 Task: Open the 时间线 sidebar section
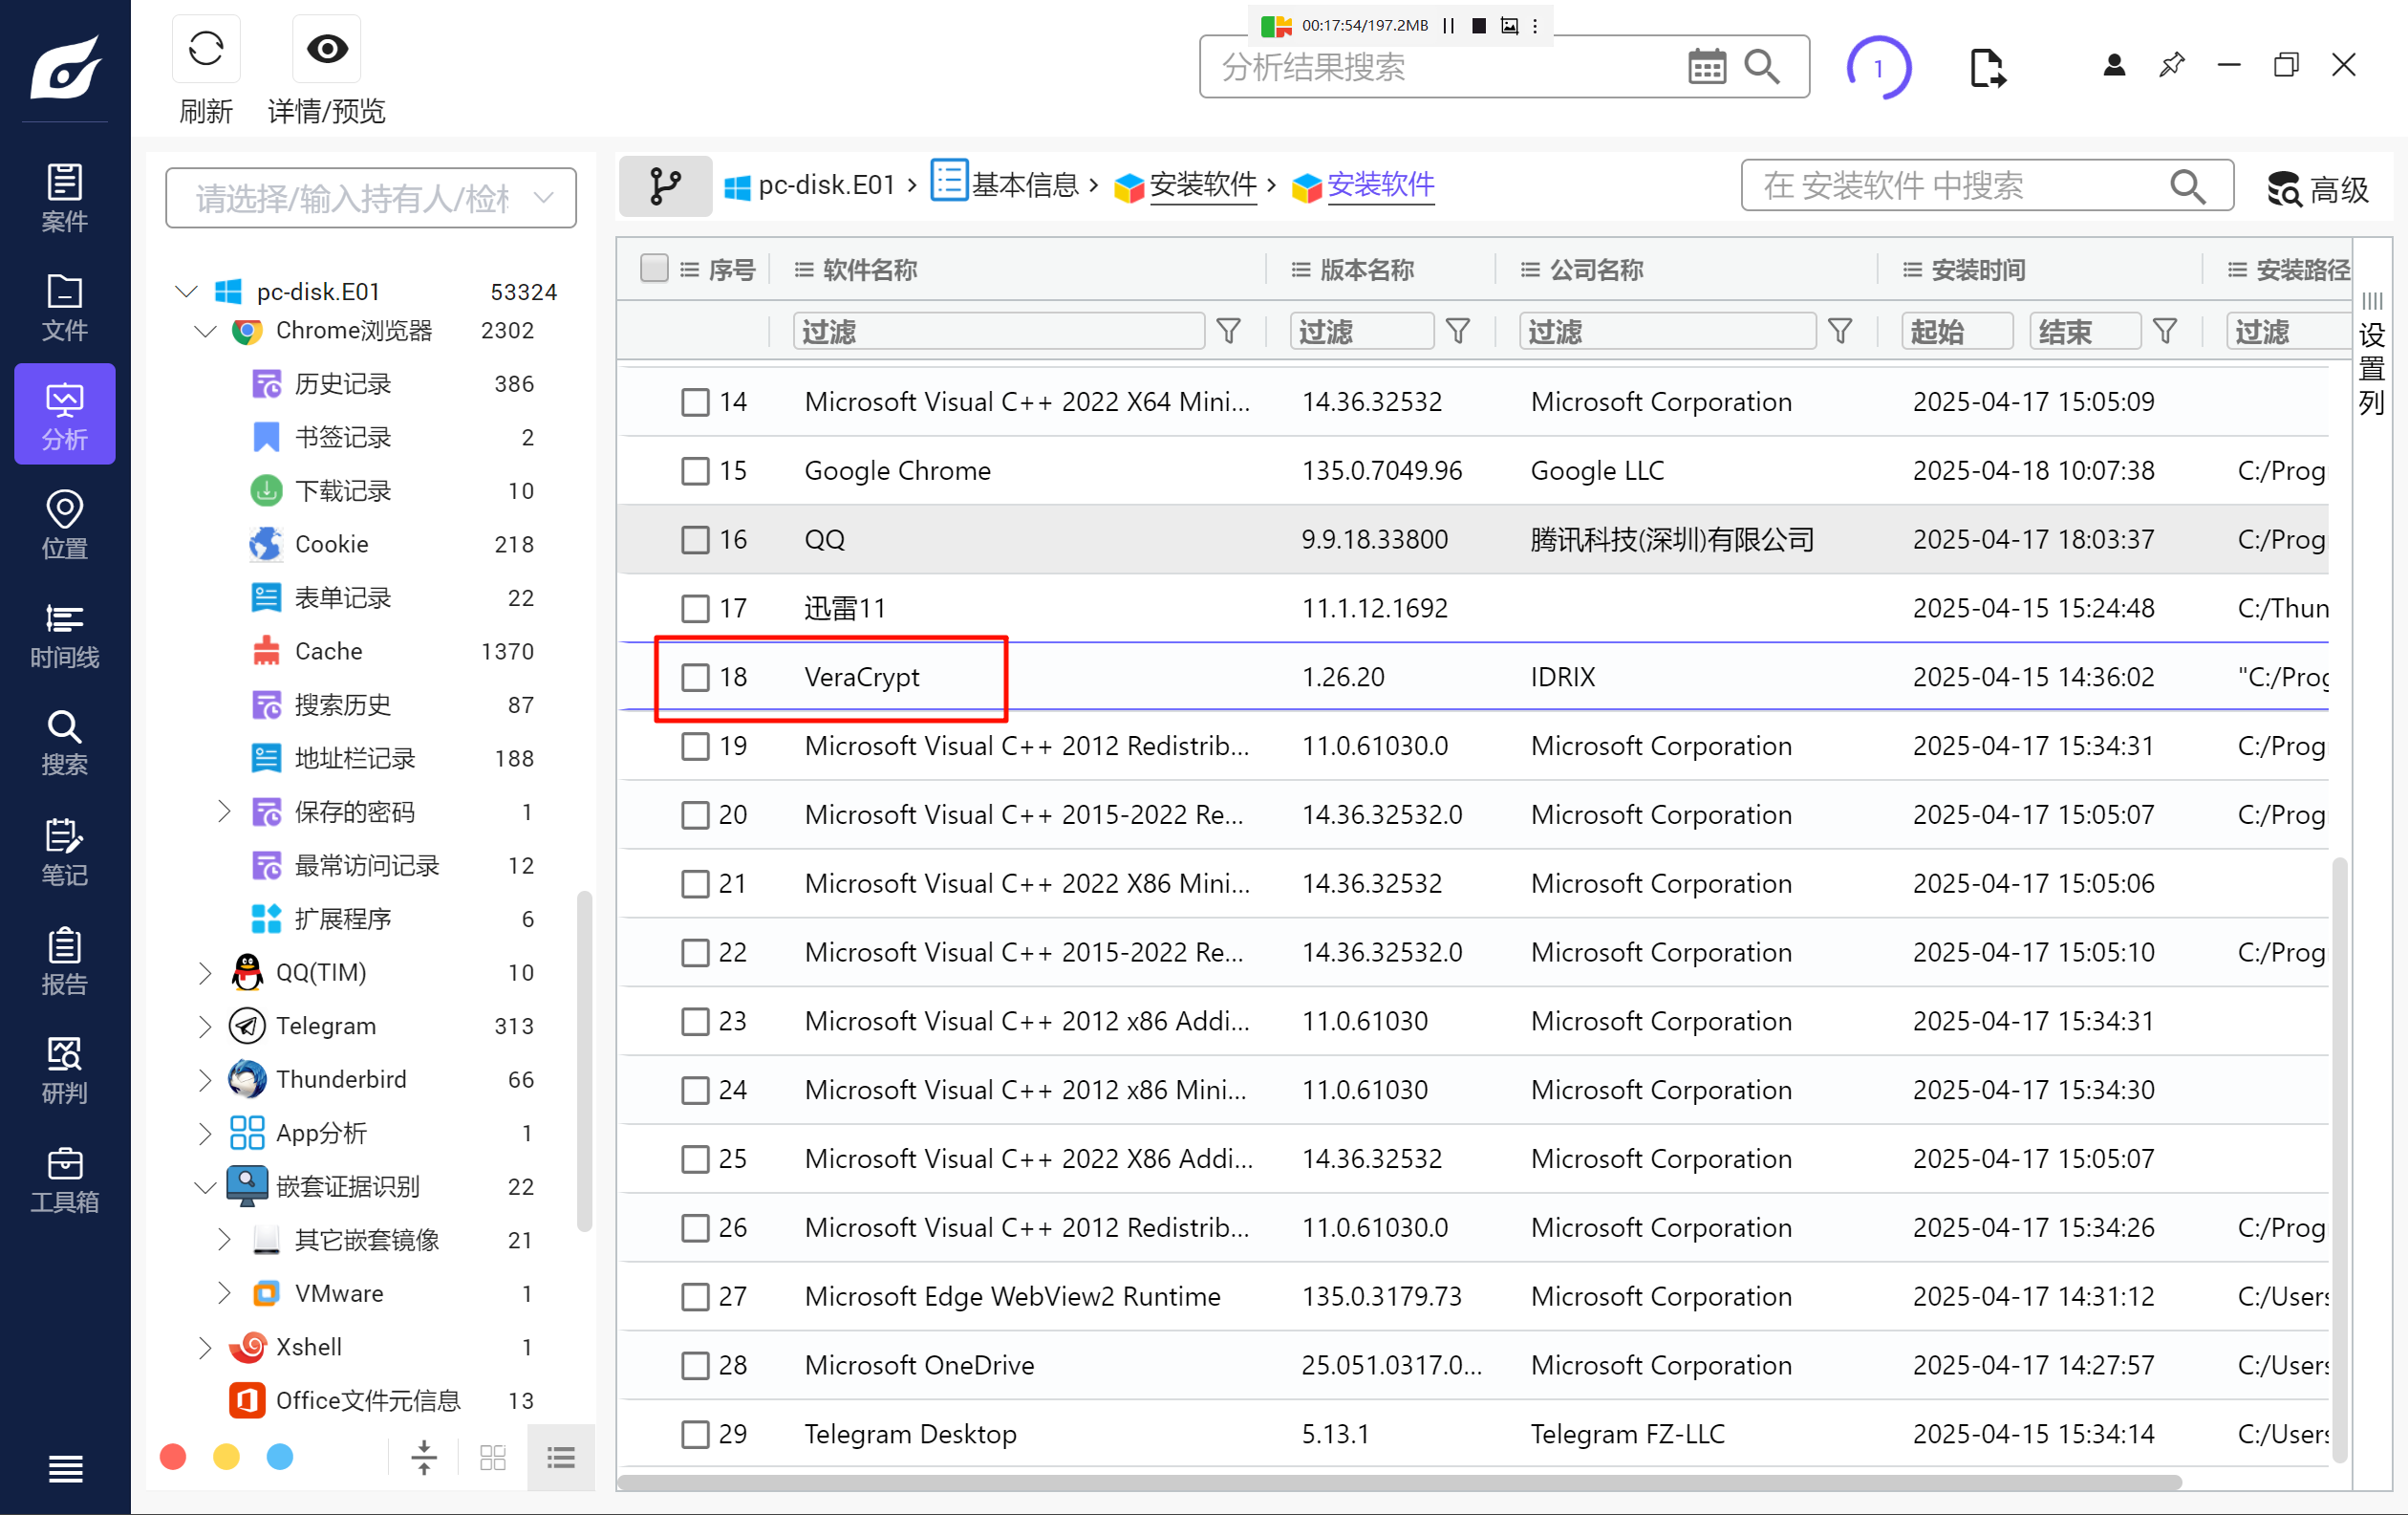click(65, 634)
